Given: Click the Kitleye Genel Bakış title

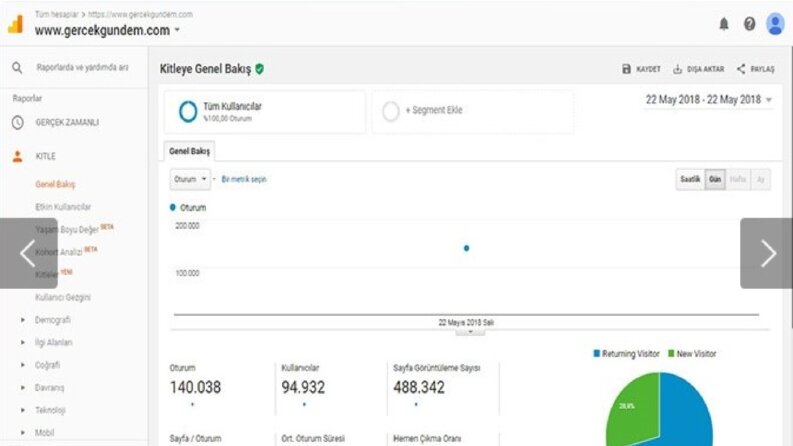Looking at the screenshot, I should (205, 69).
